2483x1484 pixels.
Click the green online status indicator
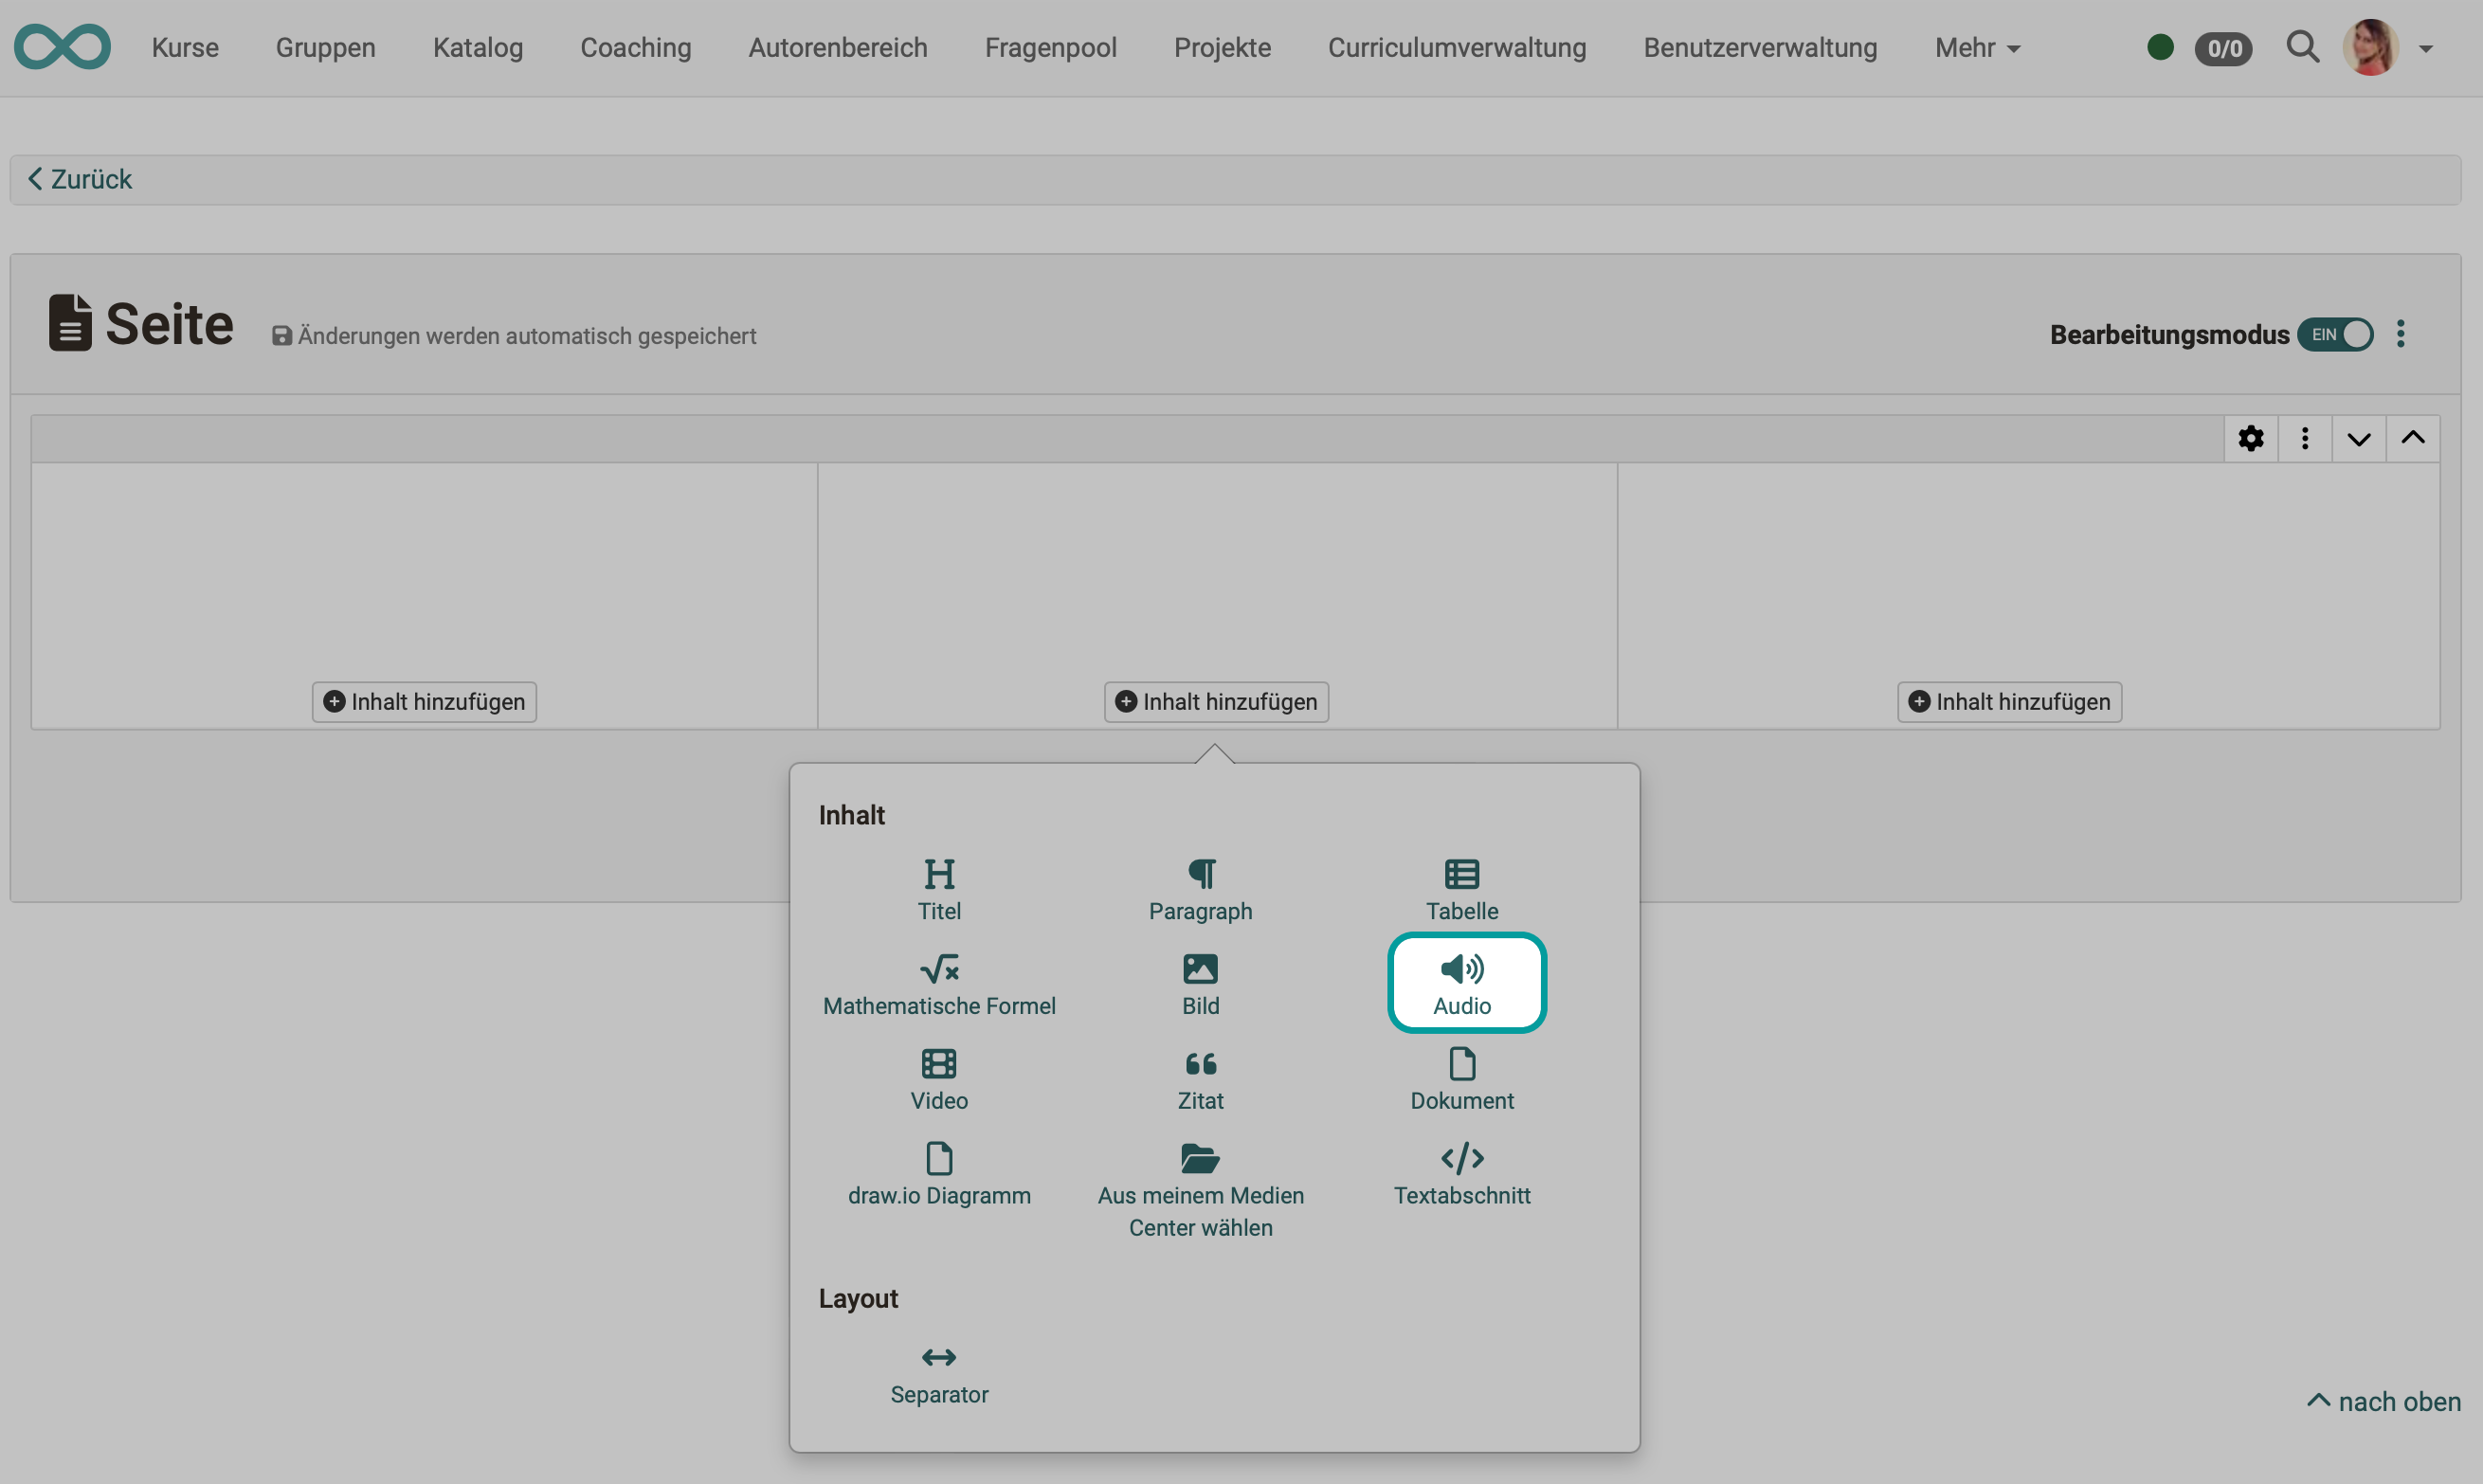(2159, 47)
